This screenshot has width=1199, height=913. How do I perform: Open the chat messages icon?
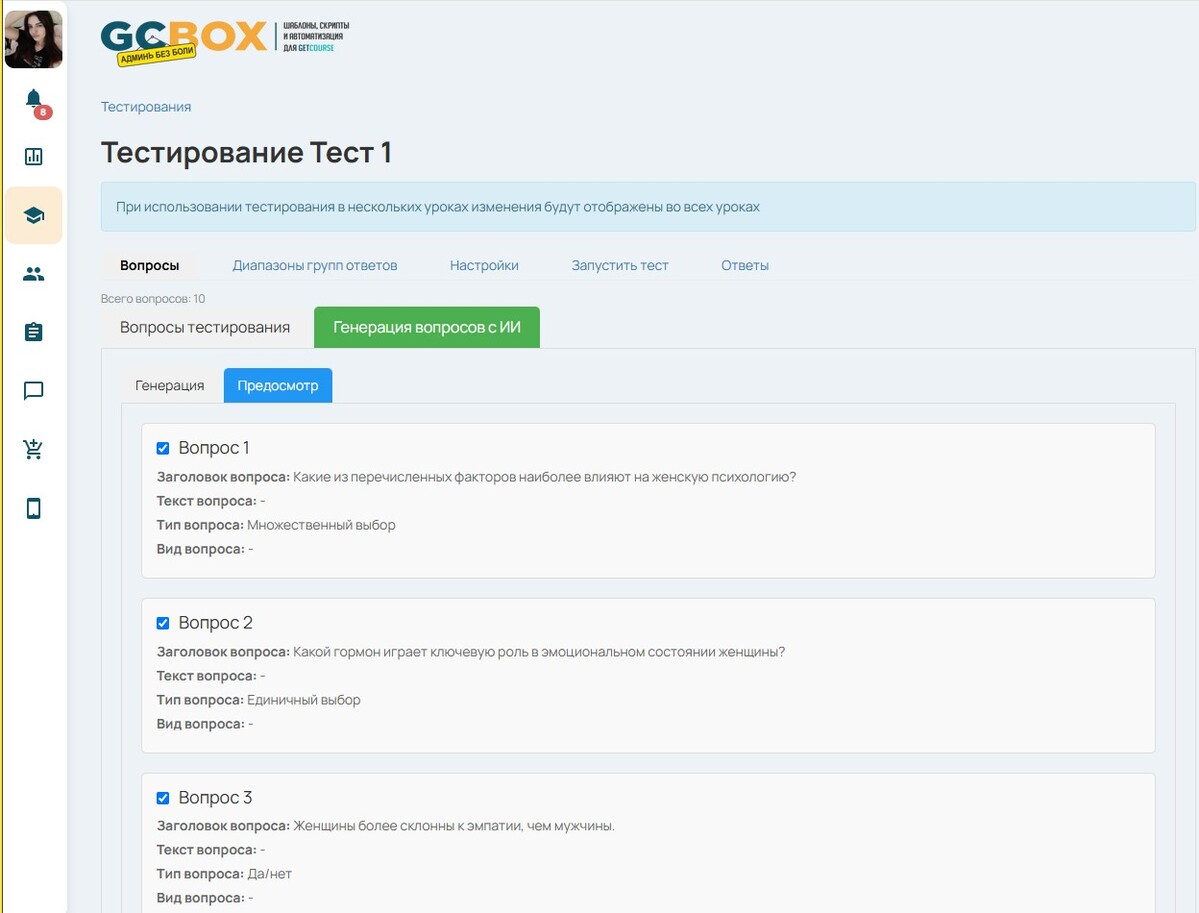pyautogui.click(x=33, y=391)
